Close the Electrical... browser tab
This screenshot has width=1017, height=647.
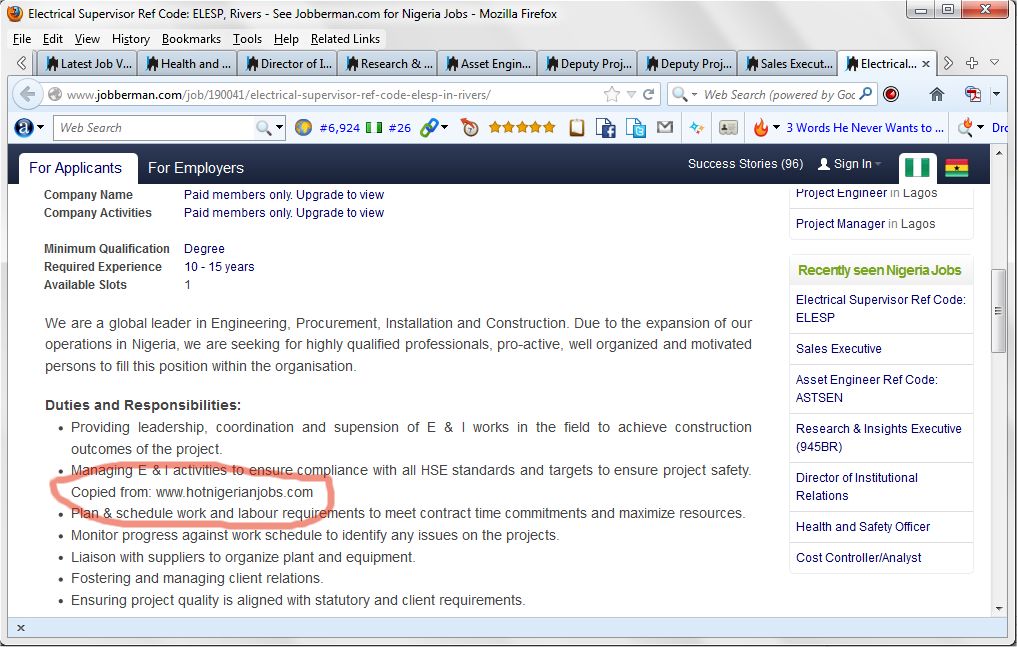[926, 64]
